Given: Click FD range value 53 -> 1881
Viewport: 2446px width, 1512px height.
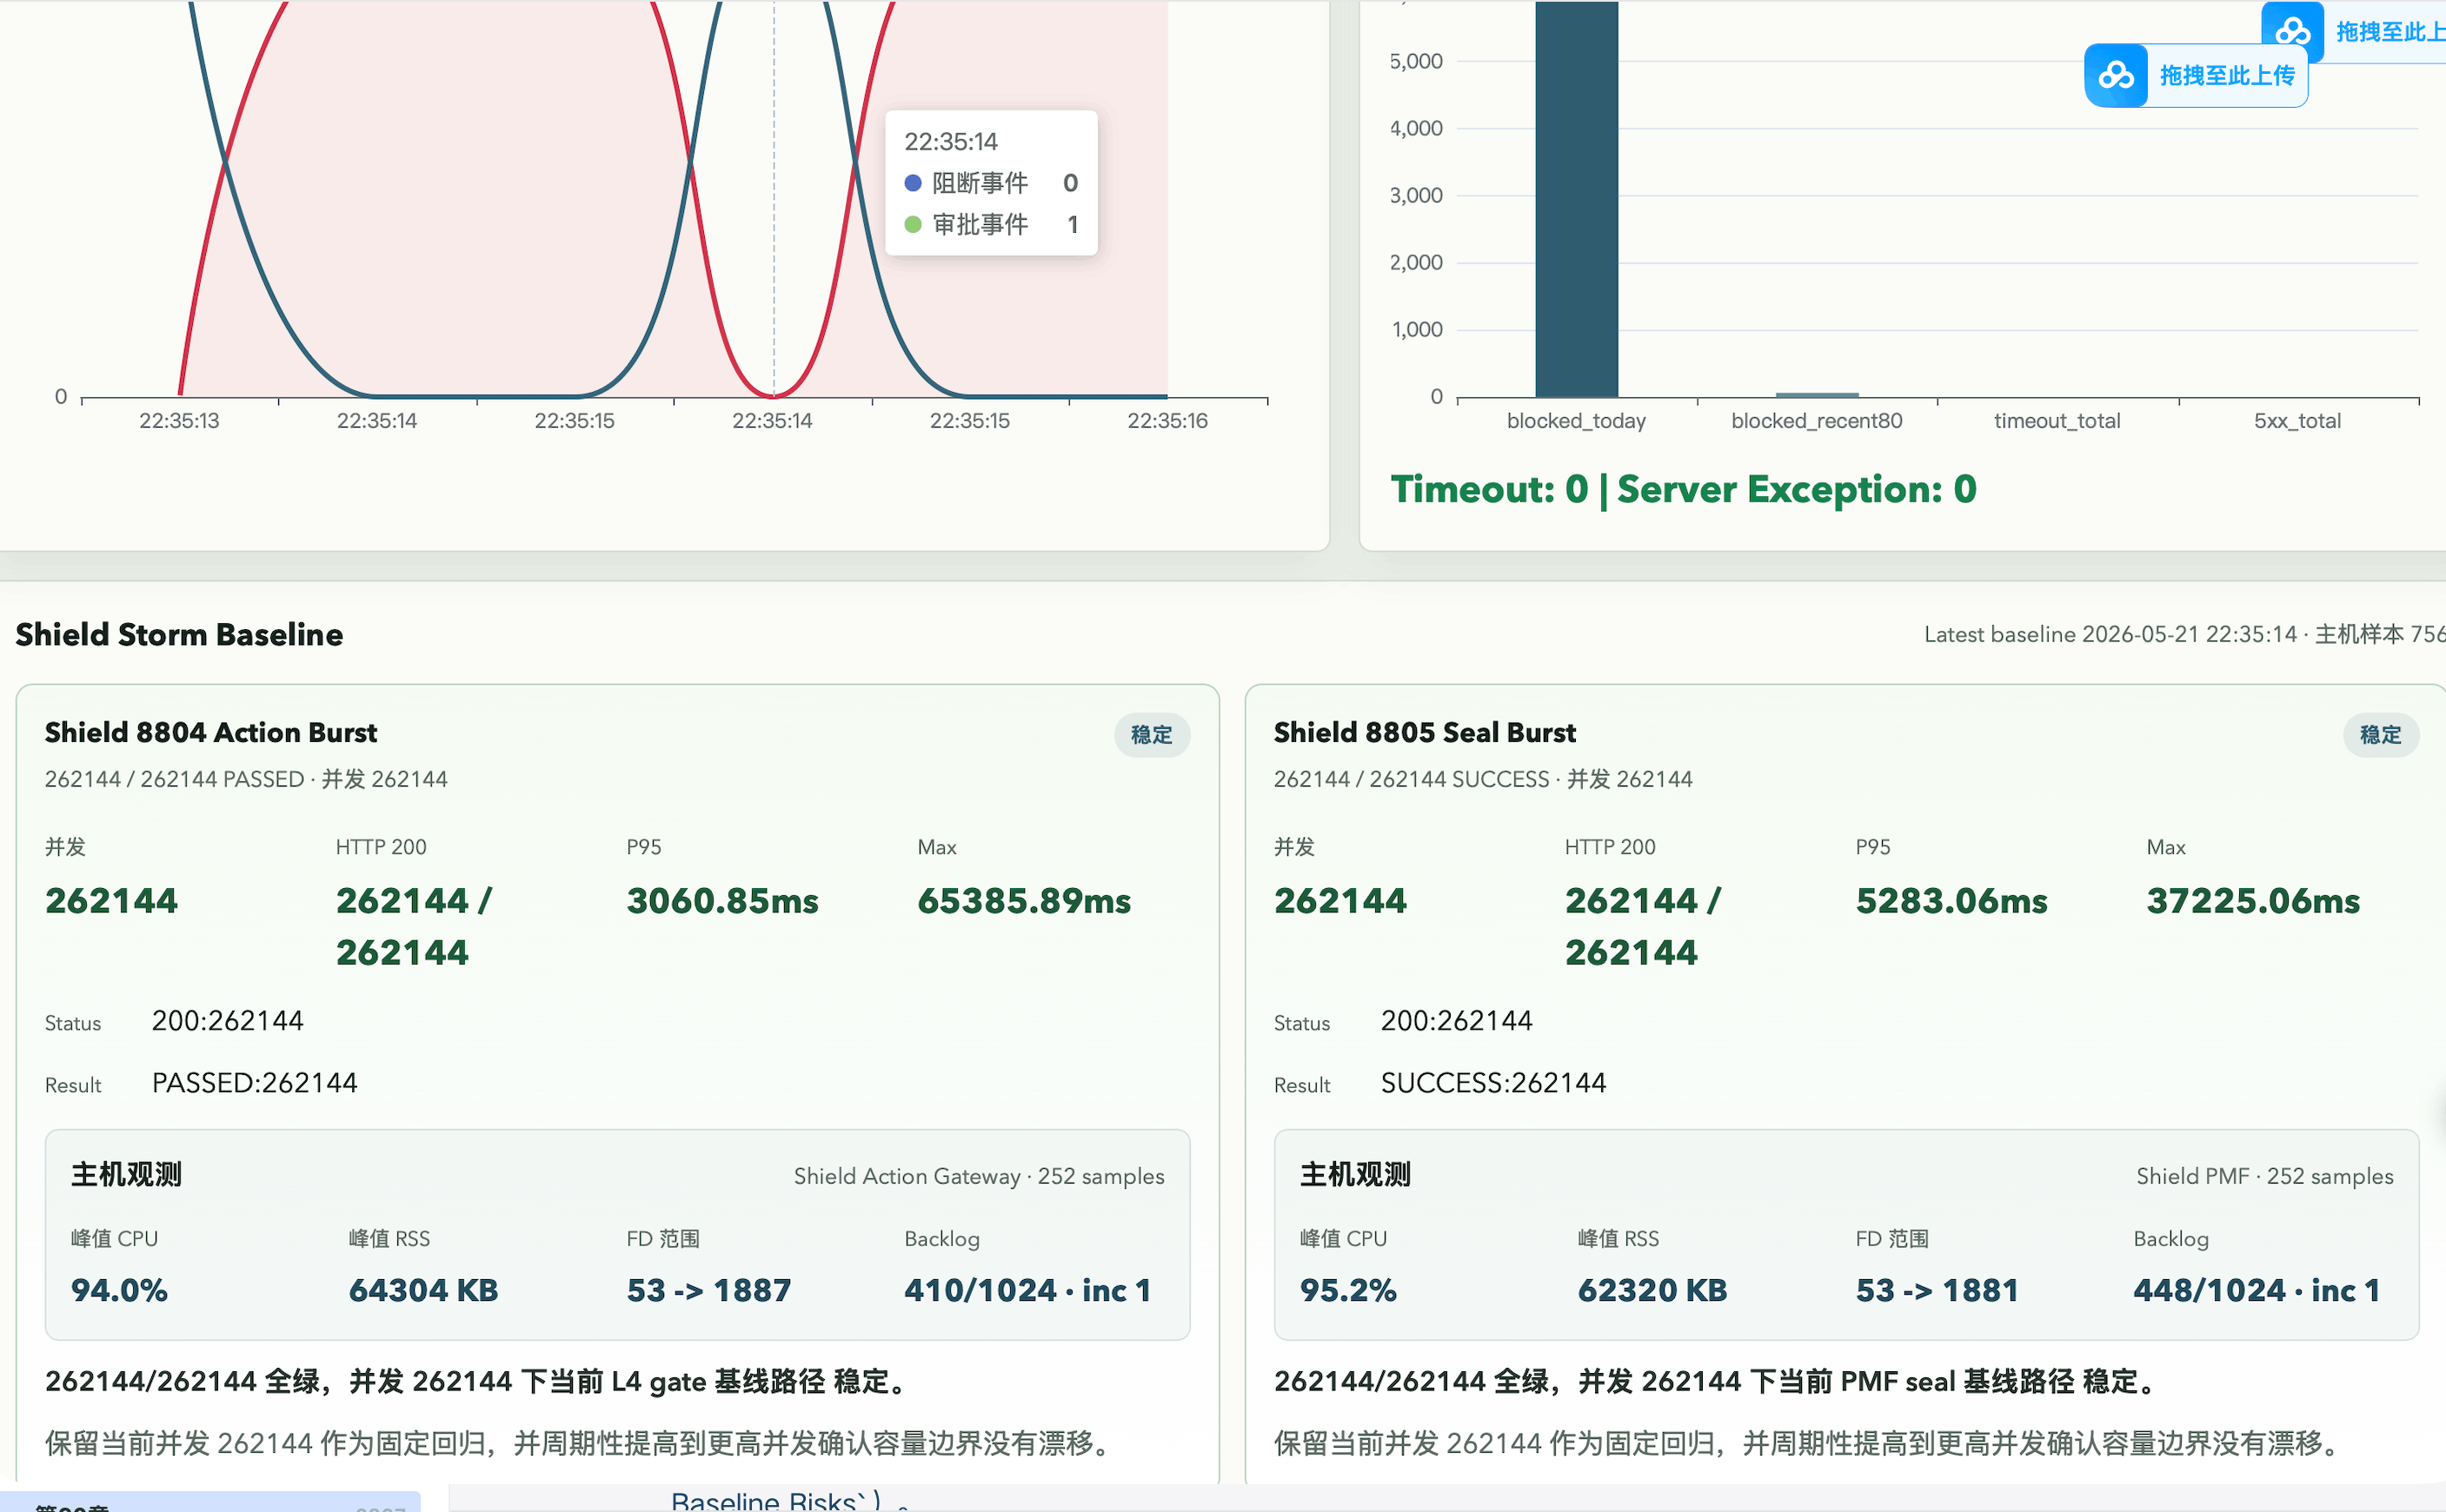Looking at the screenshot, I should point(1937,1290).
